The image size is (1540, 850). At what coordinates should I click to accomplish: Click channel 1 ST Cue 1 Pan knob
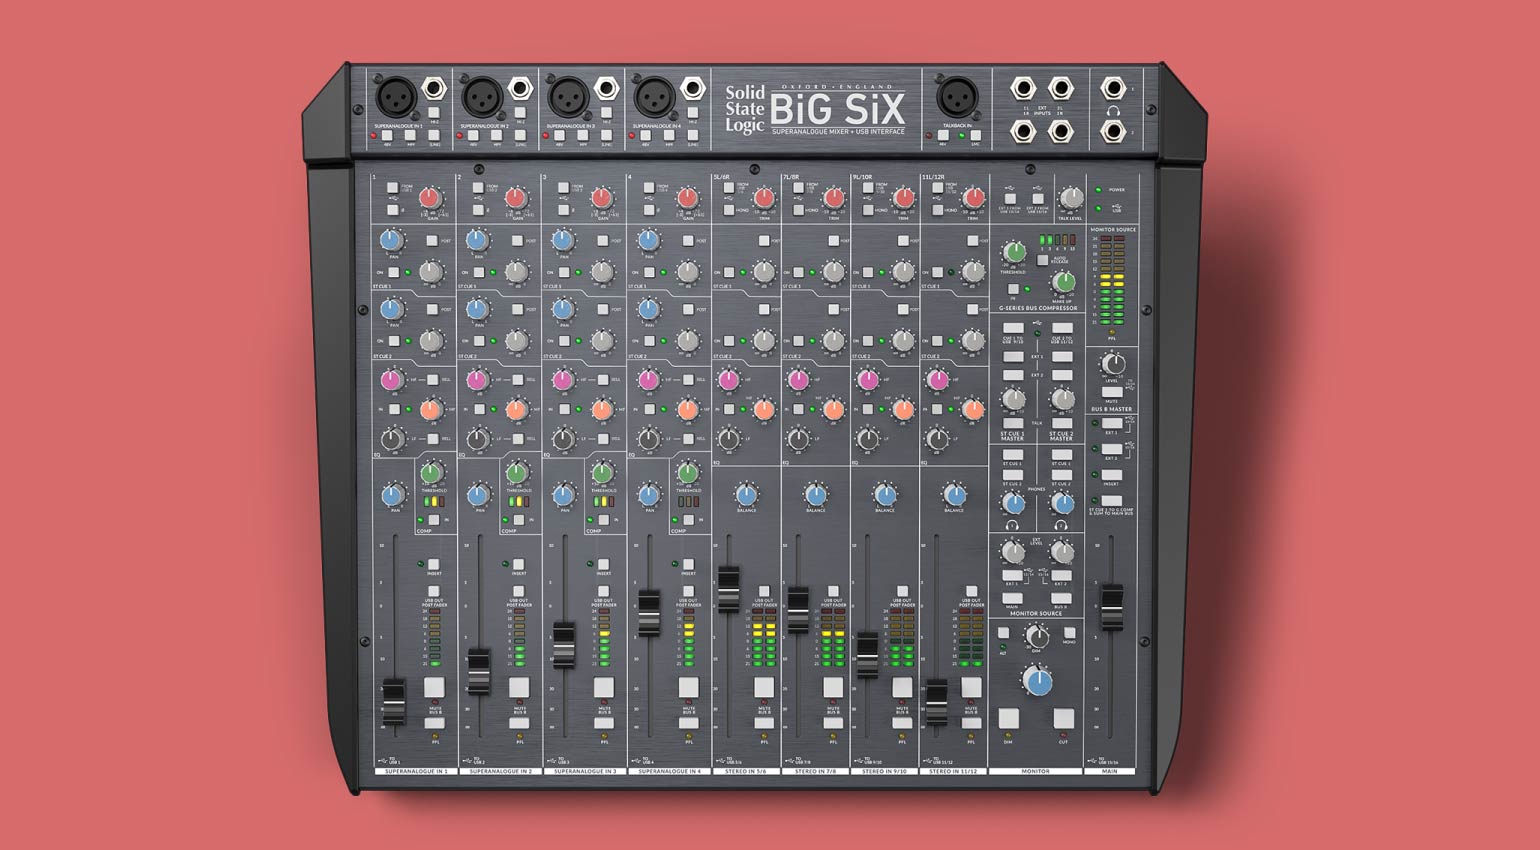point(391,240)
